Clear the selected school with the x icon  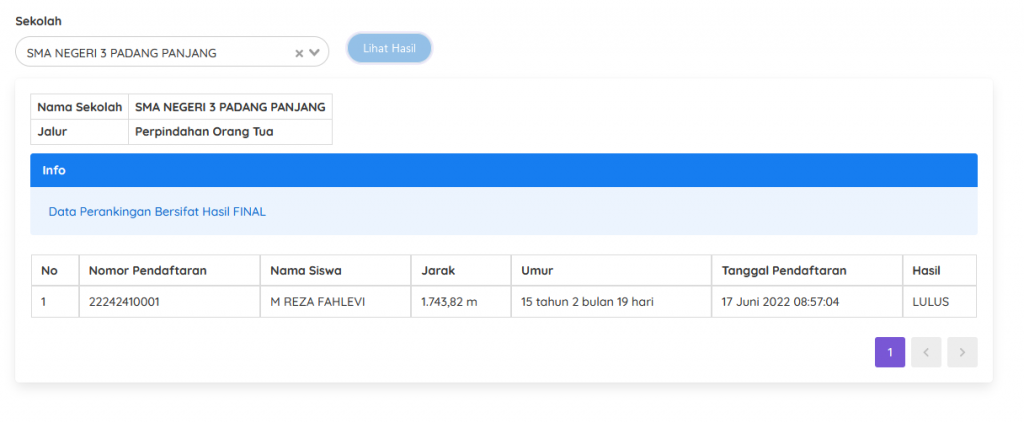coord(298,53)
